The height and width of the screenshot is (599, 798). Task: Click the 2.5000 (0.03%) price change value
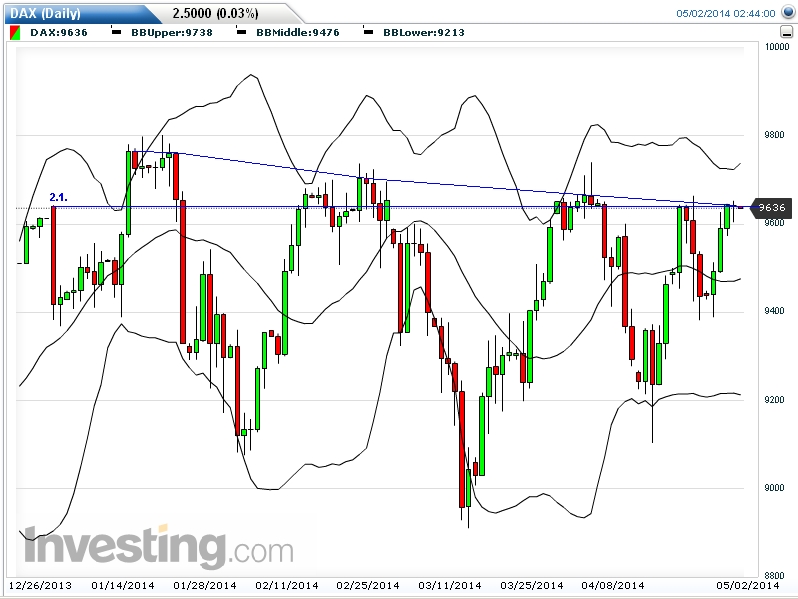click(x=215, y=13)
